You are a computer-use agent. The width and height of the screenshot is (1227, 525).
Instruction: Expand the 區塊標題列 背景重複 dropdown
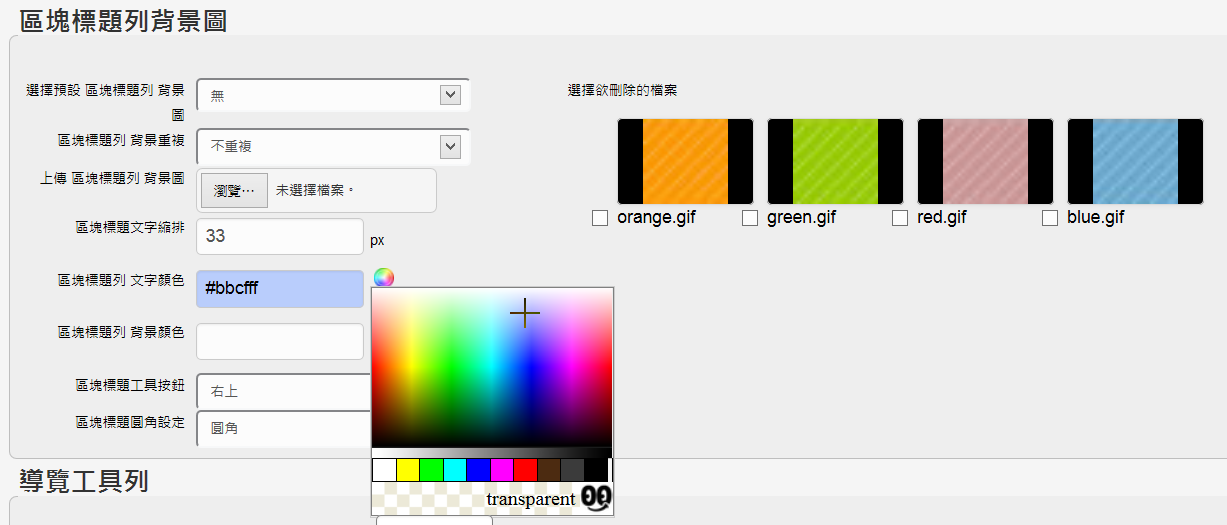pos(333,147)
